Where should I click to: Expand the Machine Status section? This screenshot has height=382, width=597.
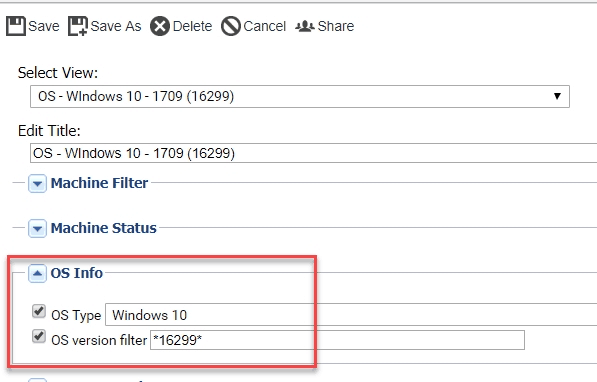pos(37,229)
